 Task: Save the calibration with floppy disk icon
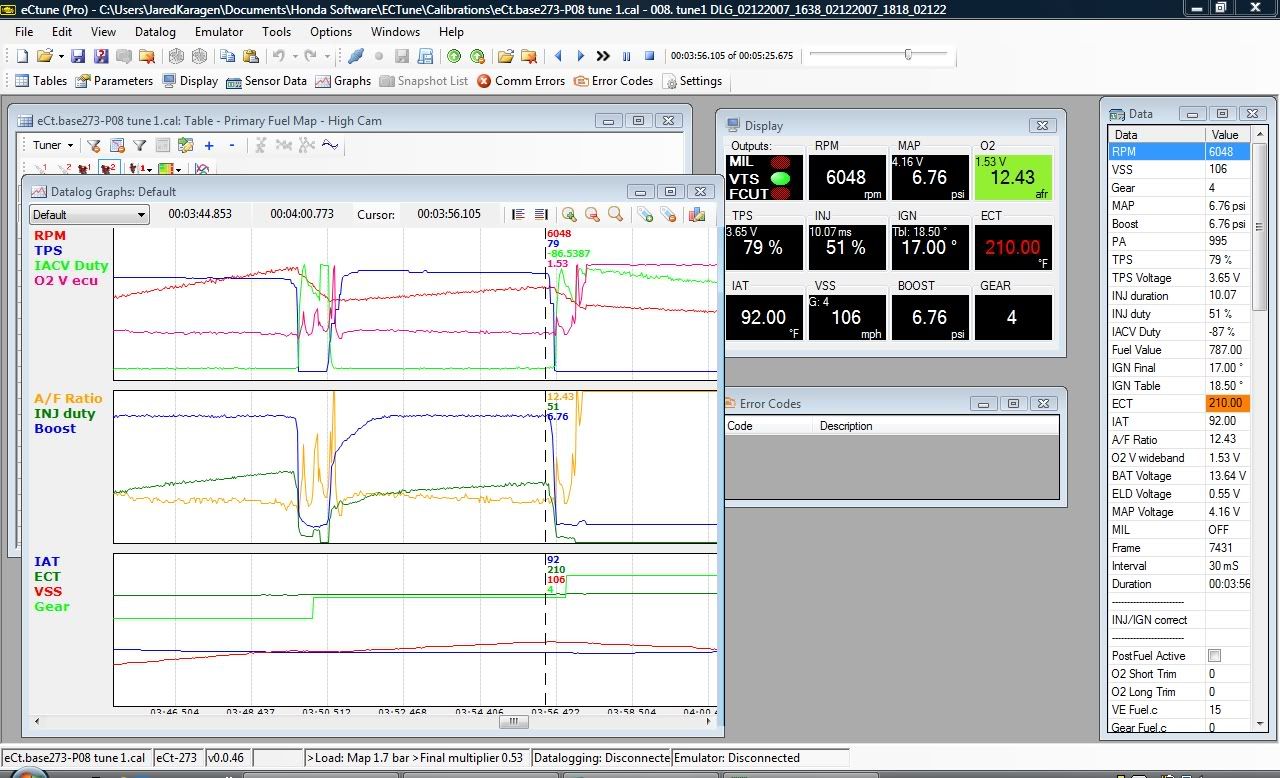[x=78, y=56]
